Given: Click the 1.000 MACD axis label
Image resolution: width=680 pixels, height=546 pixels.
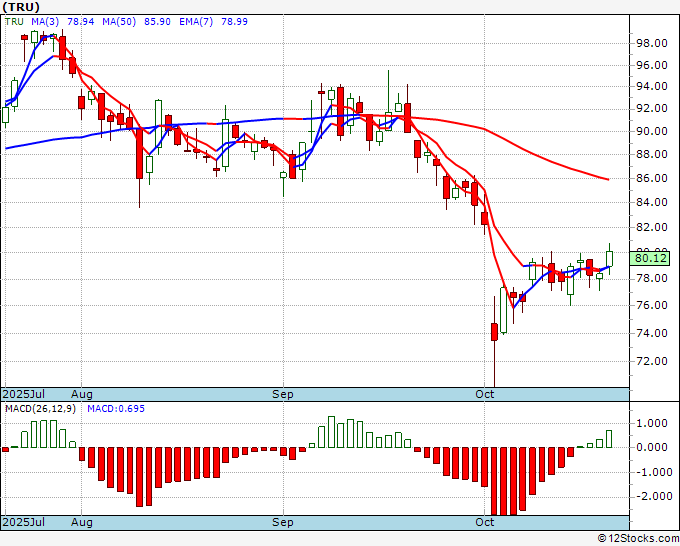Looking at the screenshot, I should [654, 423].
